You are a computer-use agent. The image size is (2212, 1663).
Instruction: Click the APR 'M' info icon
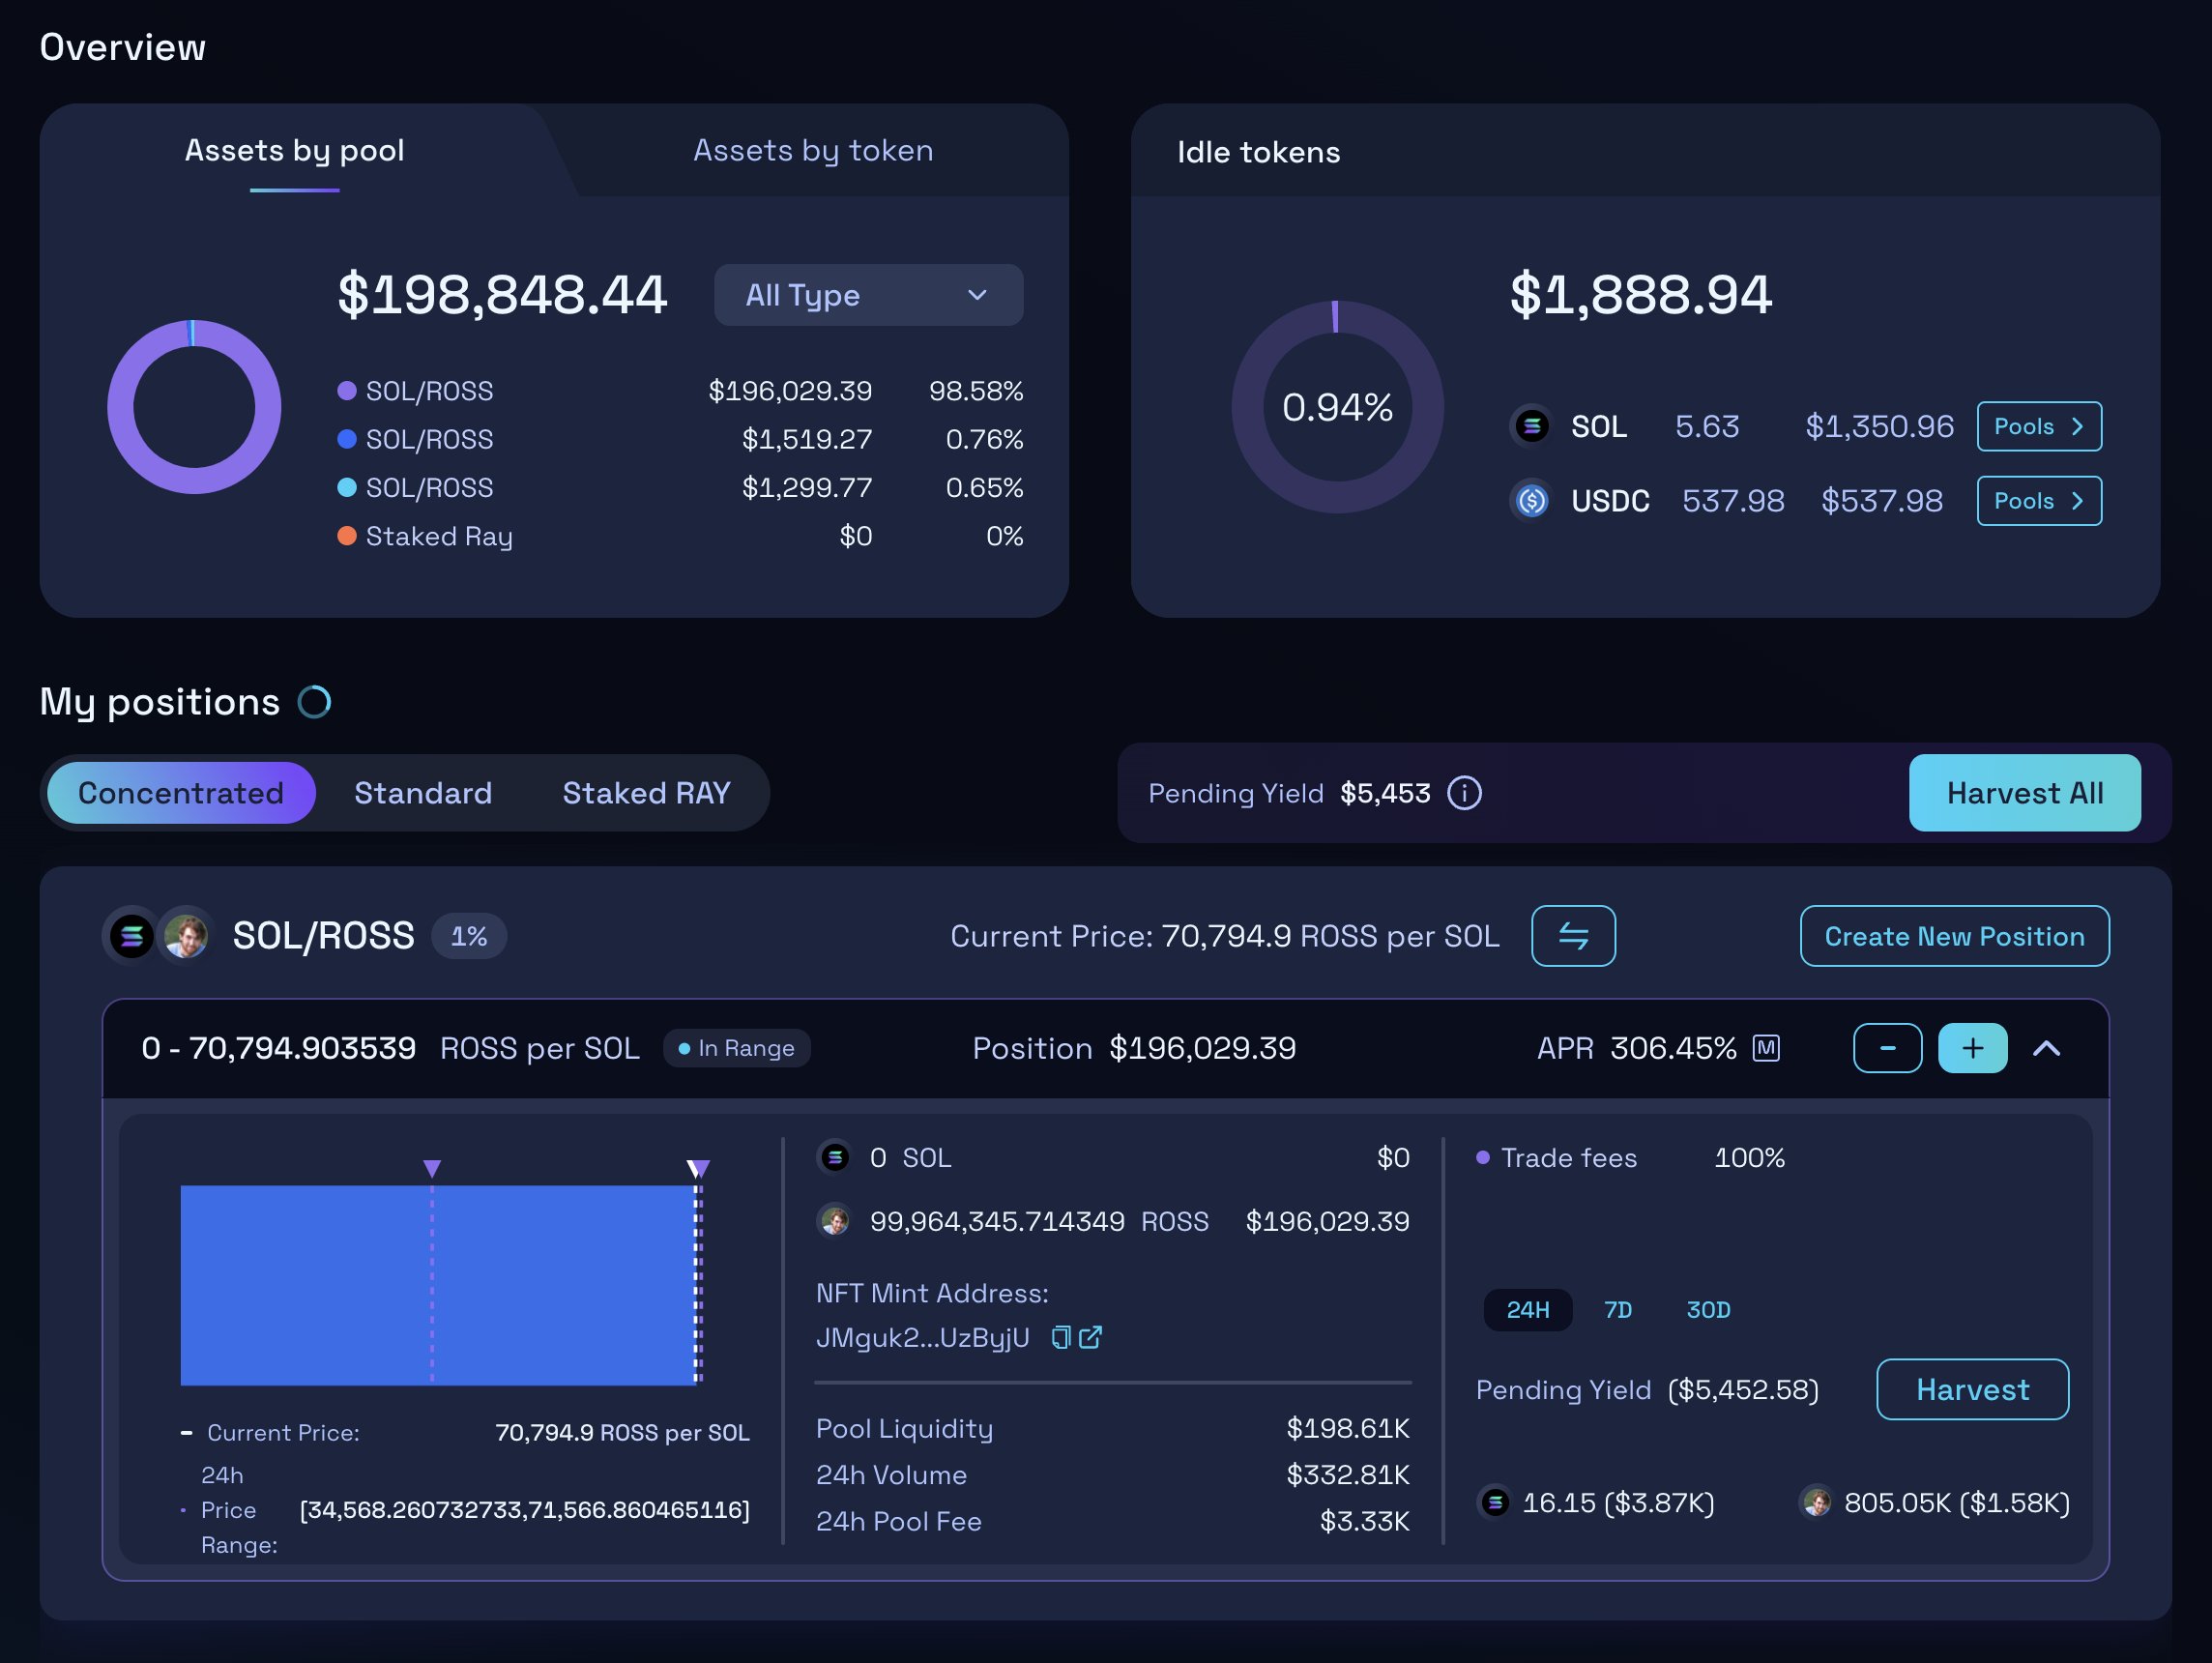(x=1766, y=1048)
